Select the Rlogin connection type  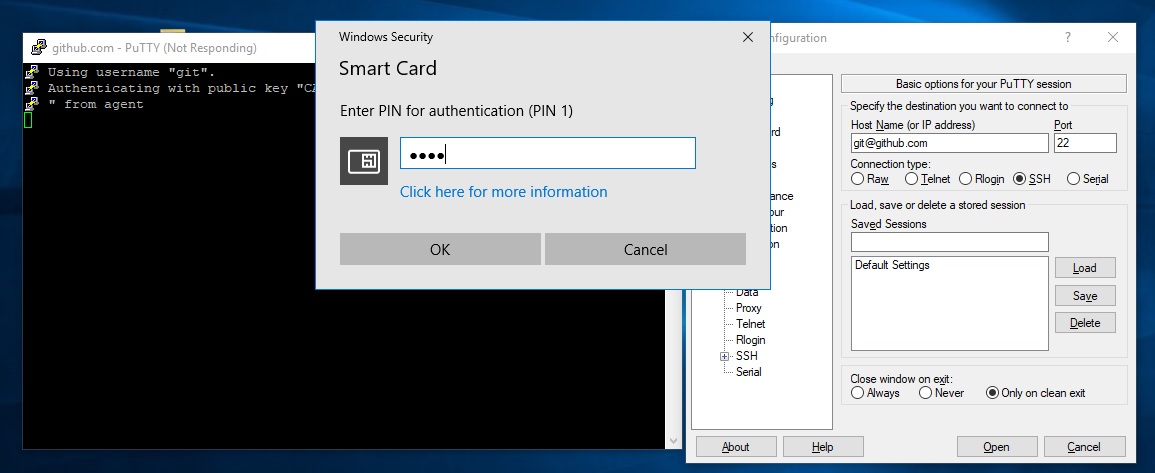(980, 178)
